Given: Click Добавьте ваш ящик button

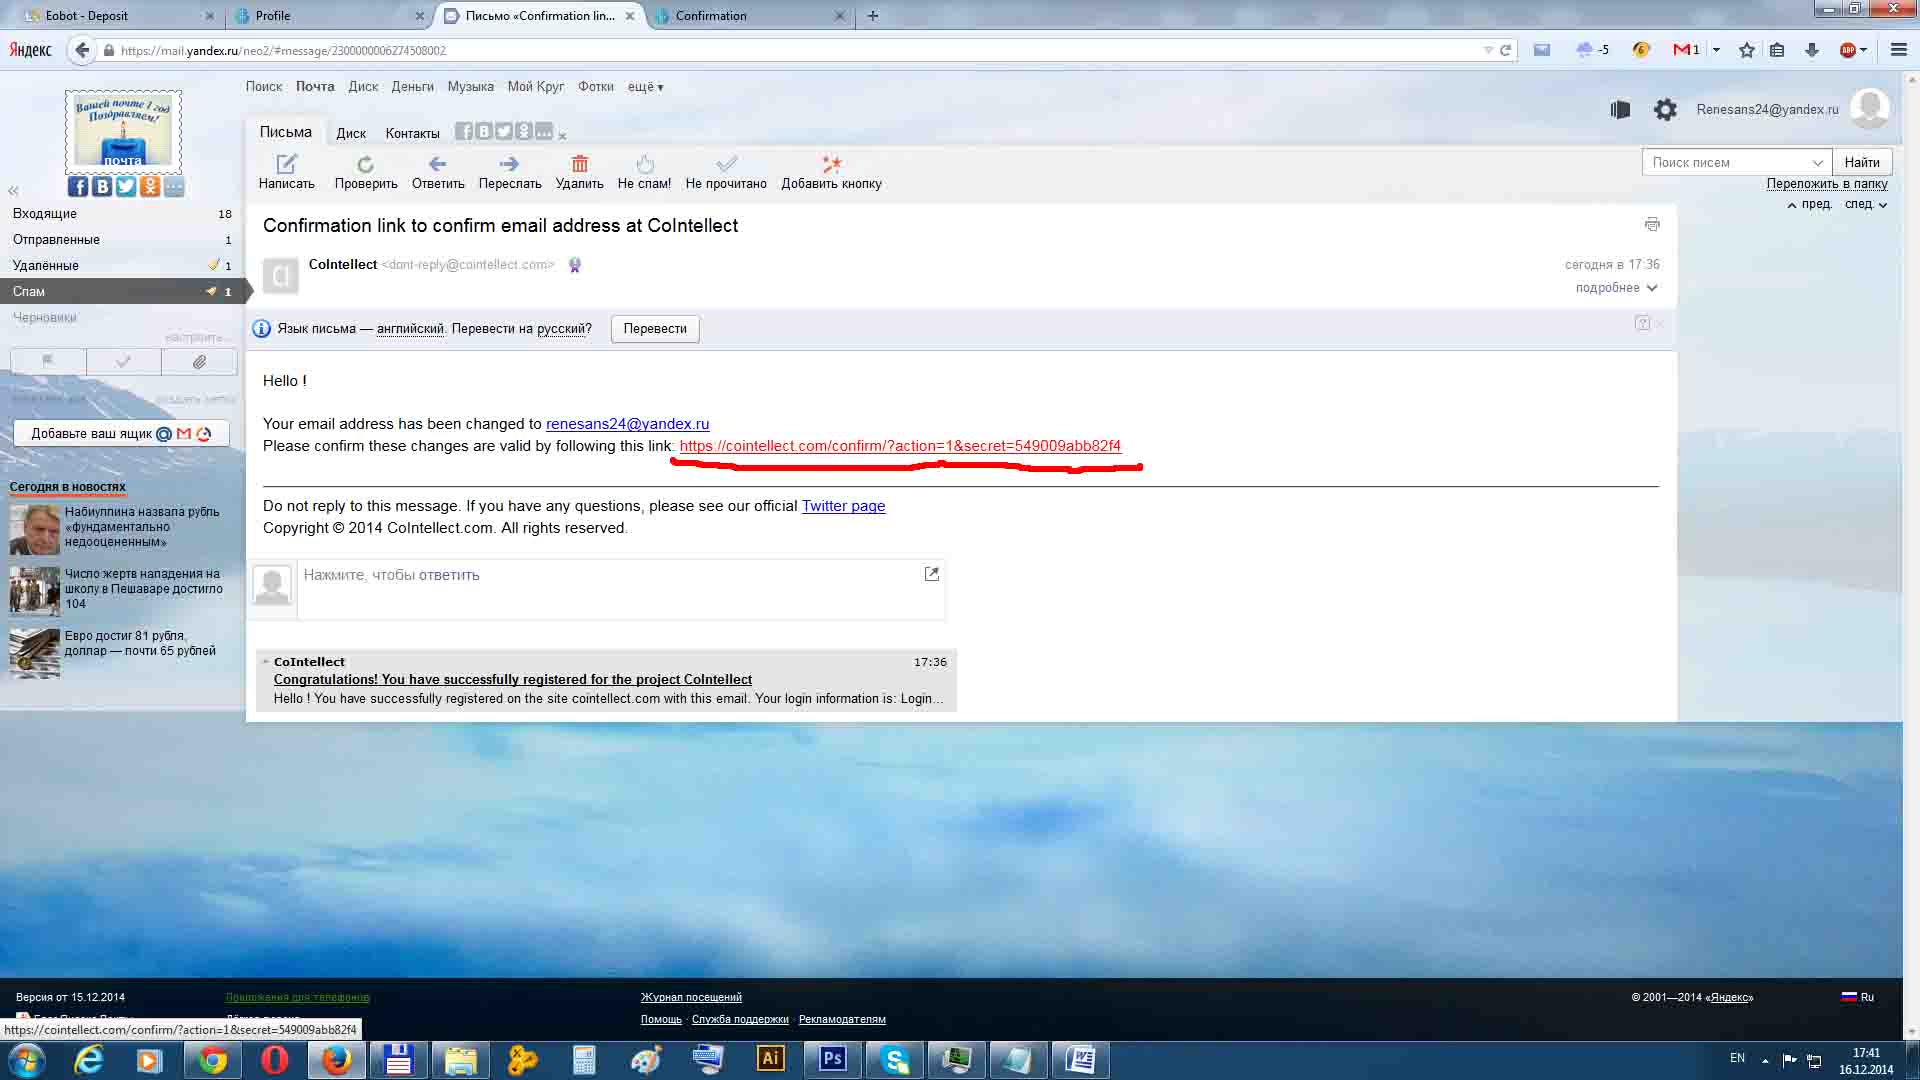Looking at the screenshot, I should click(121, 434).
